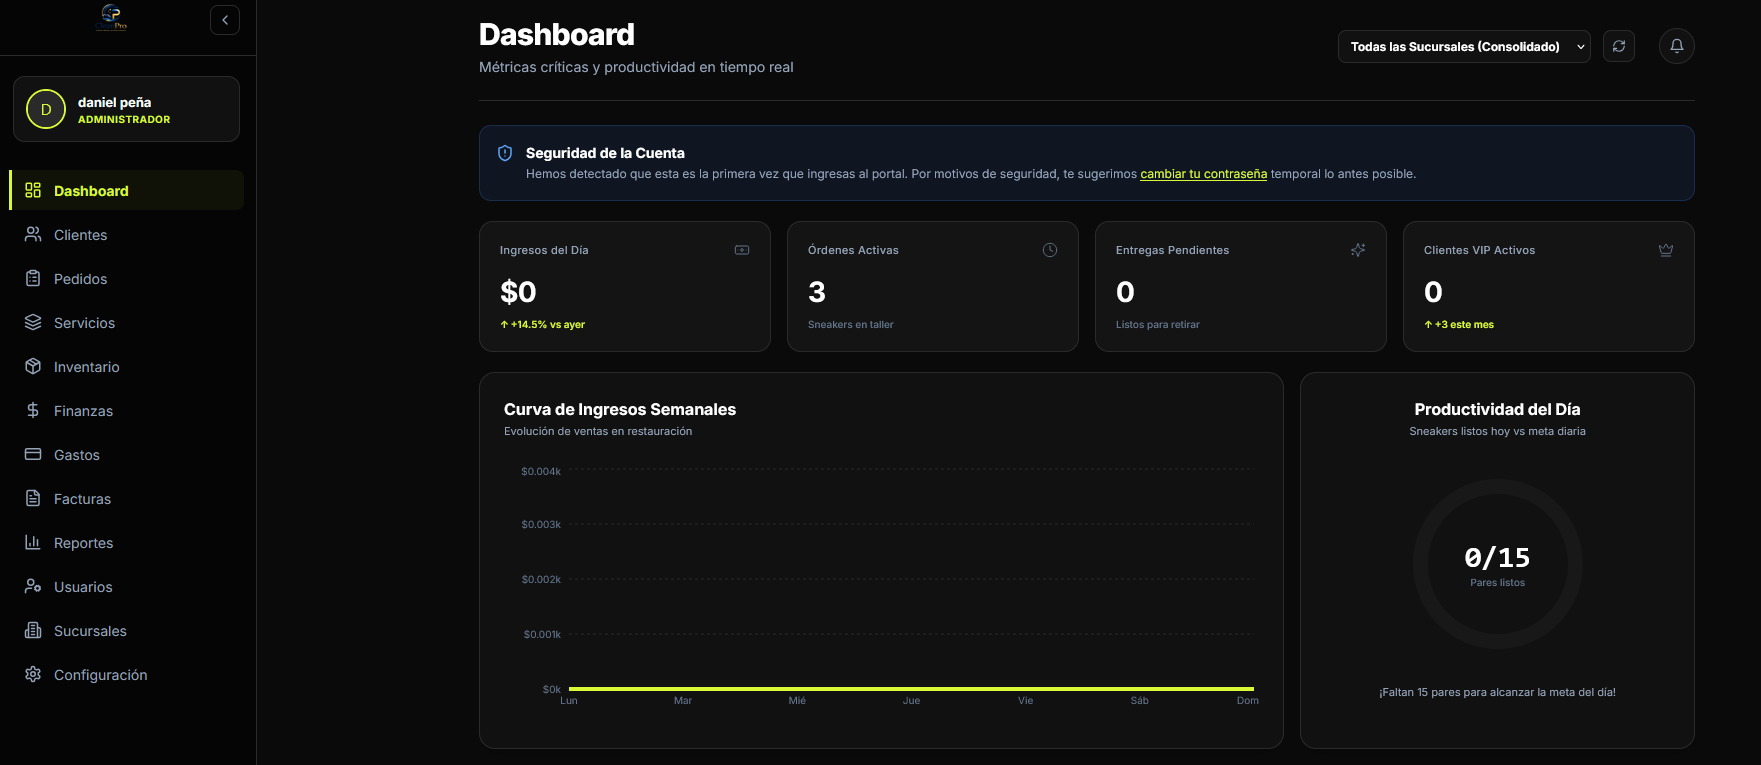Click the Pedidos clipboard icon
The width and height of the screenshot is (1761, 765).
tap(33, 278)
